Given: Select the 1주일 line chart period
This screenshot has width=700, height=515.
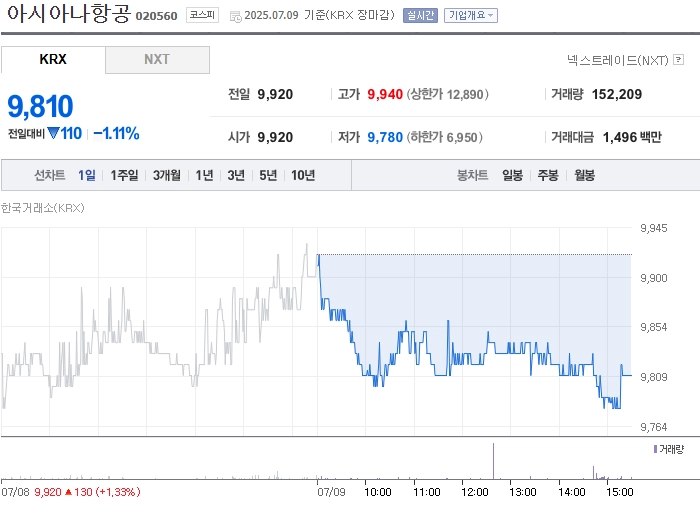Looking at the screenshot, I should tap(125, 175).
